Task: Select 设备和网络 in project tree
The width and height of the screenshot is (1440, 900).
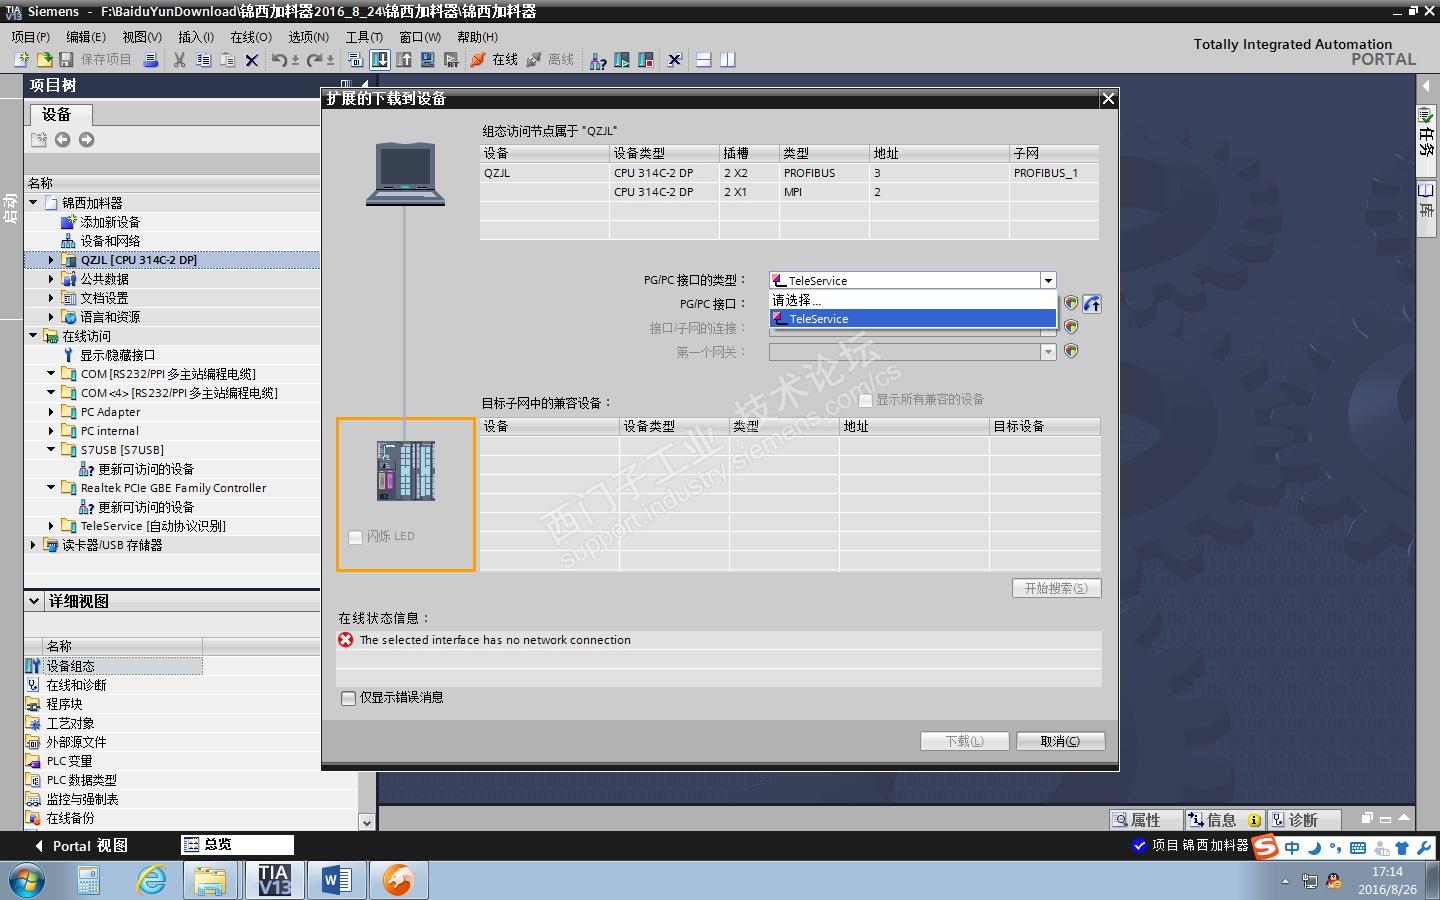Action: coord(110,241)
